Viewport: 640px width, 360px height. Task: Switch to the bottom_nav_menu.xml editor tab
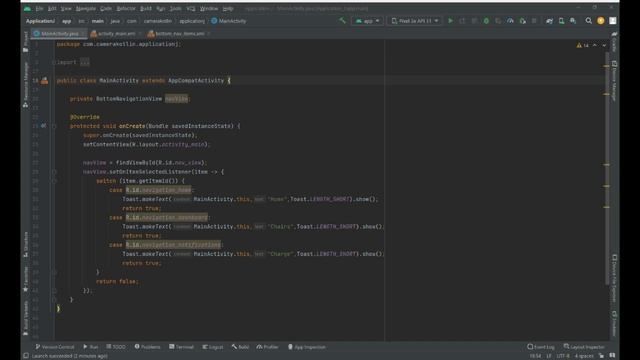pyautogui.click(x=179, y=33)
